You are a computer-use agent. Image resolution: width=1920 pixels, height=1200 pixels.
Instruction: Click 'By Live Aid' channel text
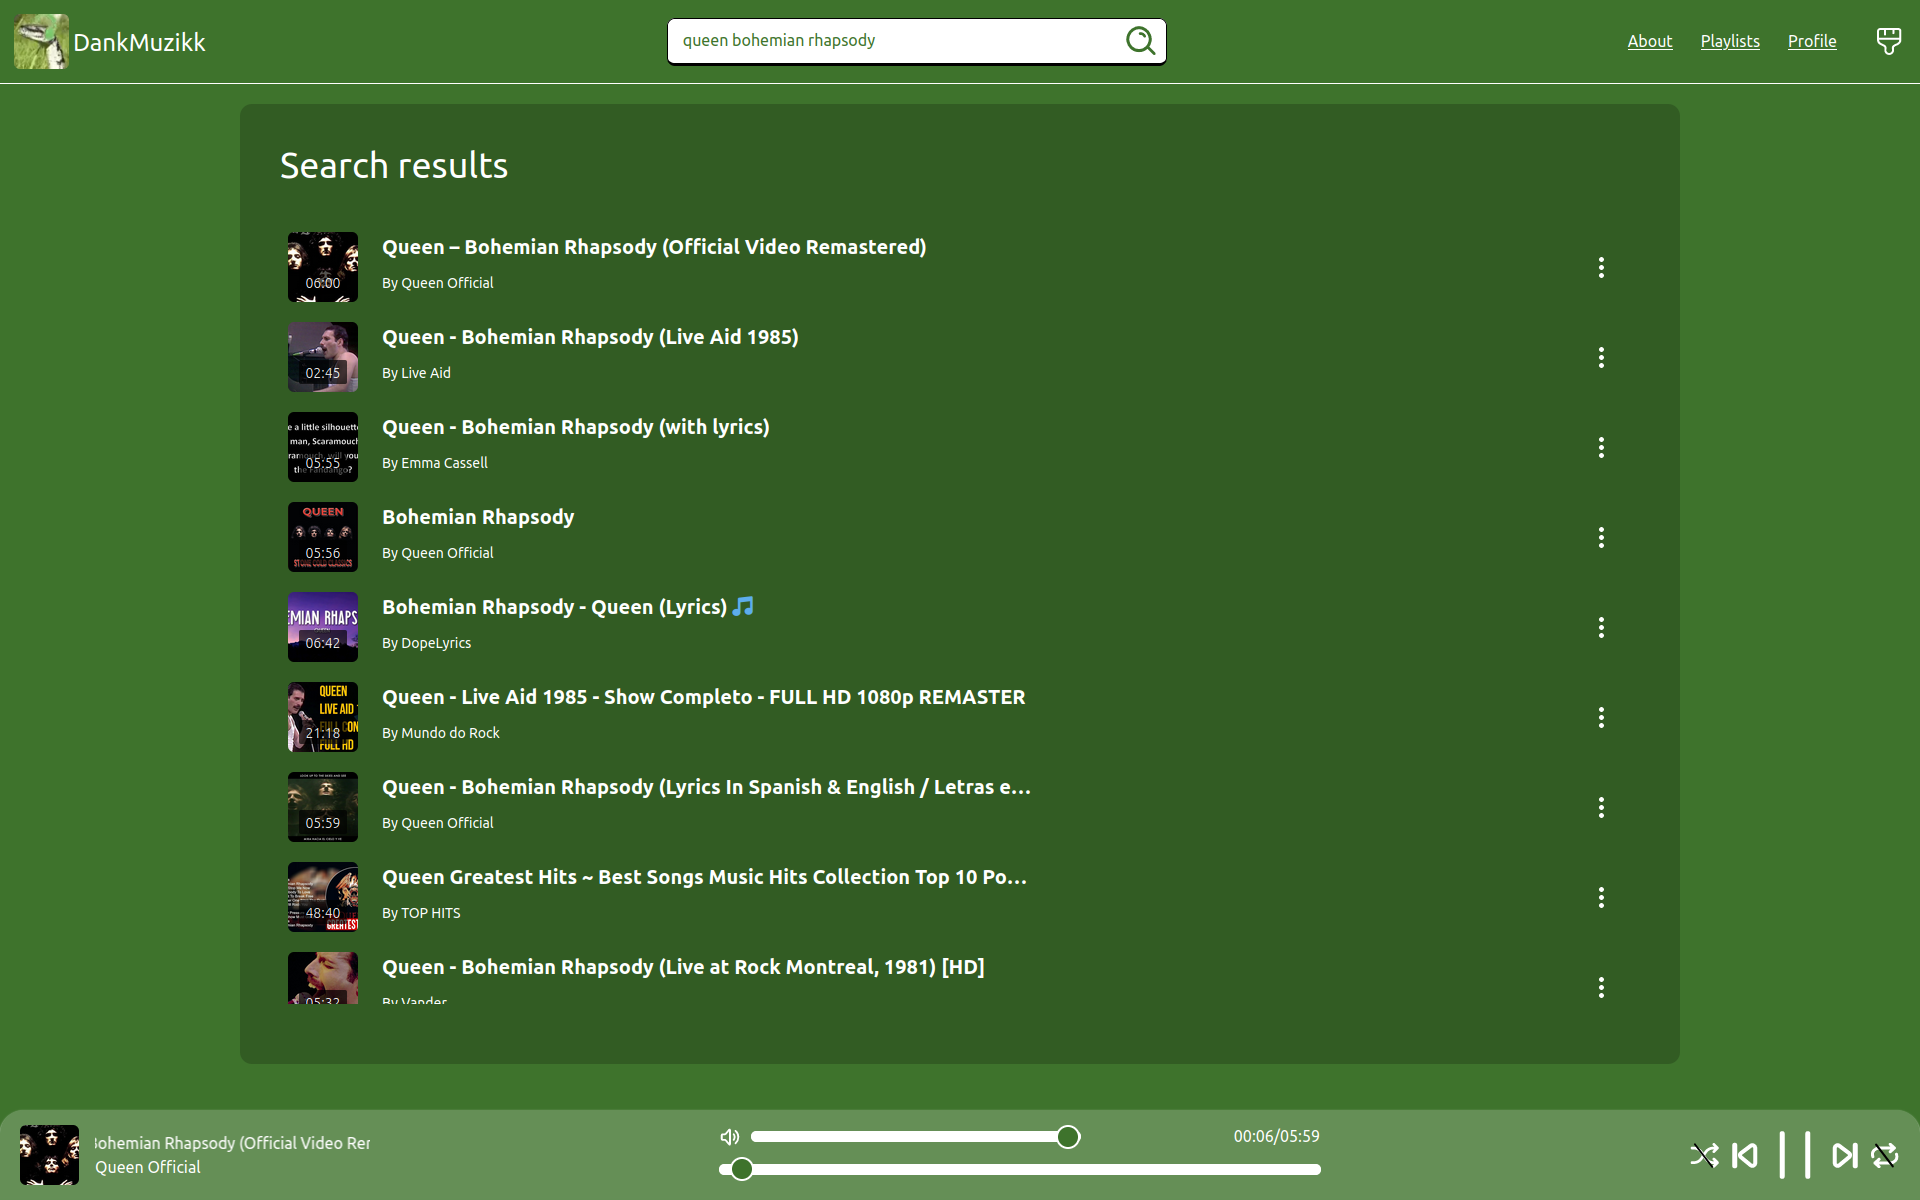point(416,373)
